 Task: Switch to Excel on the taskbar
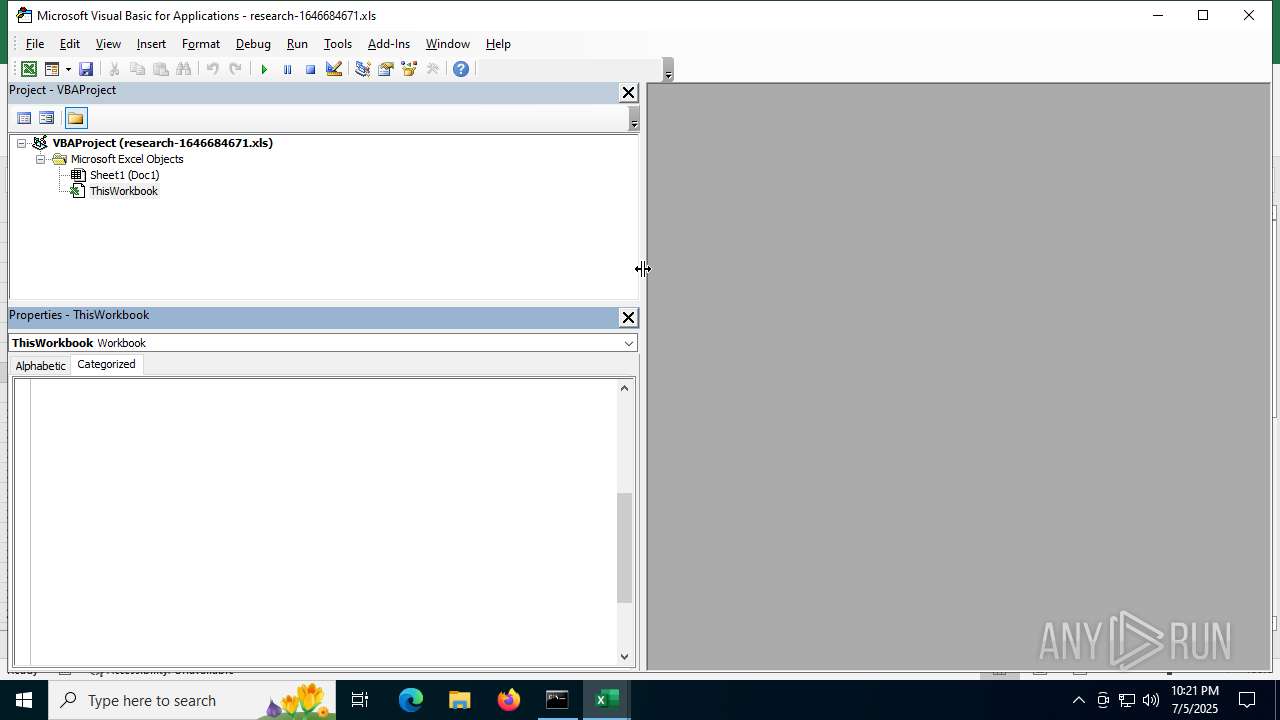[x=606, y=700]
